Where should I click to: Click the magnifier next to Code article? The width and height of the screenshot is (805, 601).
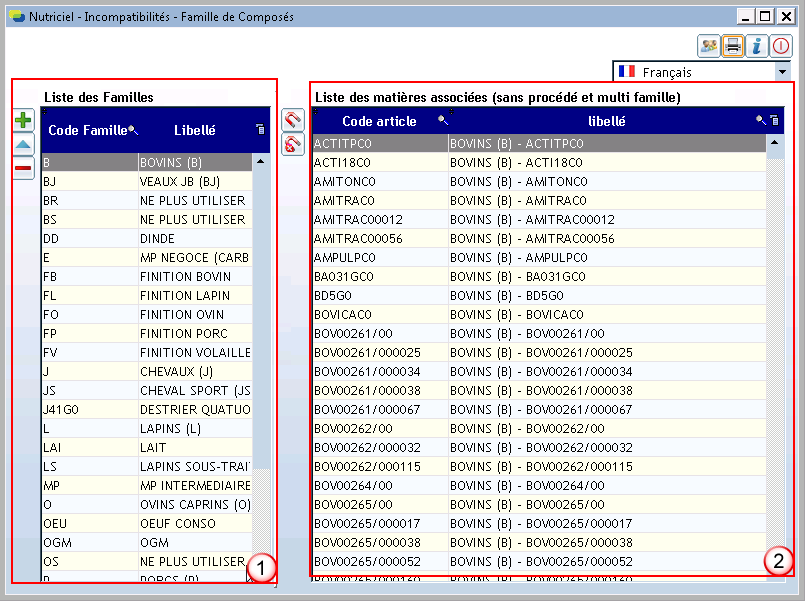443,120
